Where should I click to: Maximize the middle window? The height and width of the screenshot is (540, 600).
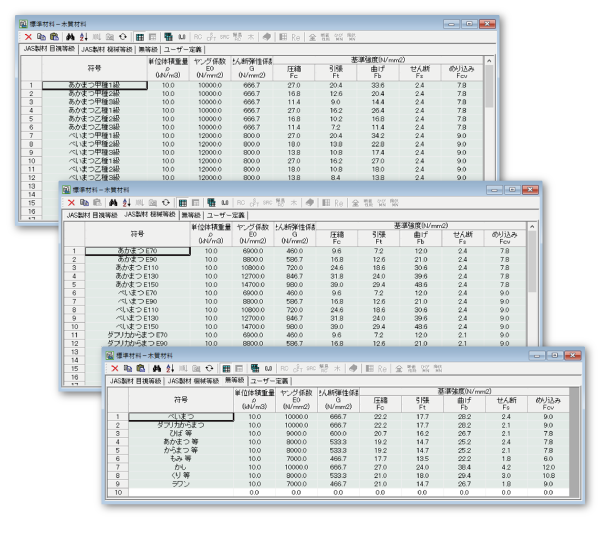(x=512, y=189)
